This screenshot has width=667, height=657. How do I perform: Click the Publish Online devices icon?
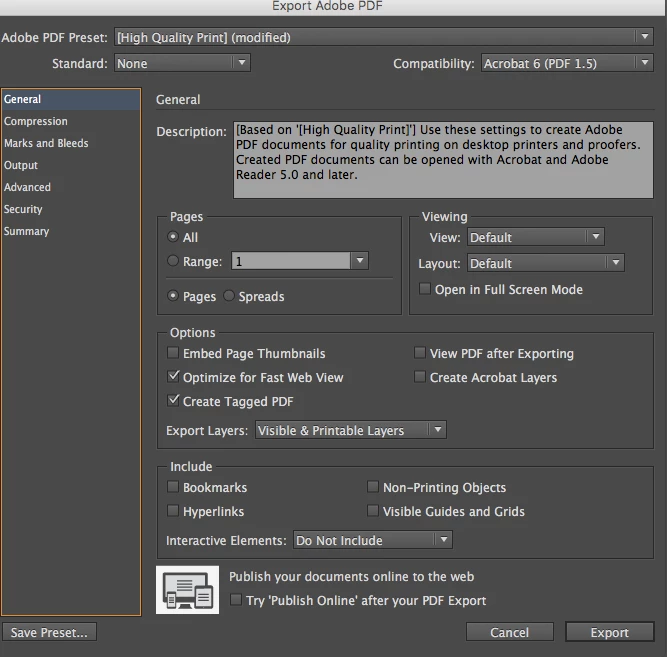pyautogui.click(x=187, y=589)
